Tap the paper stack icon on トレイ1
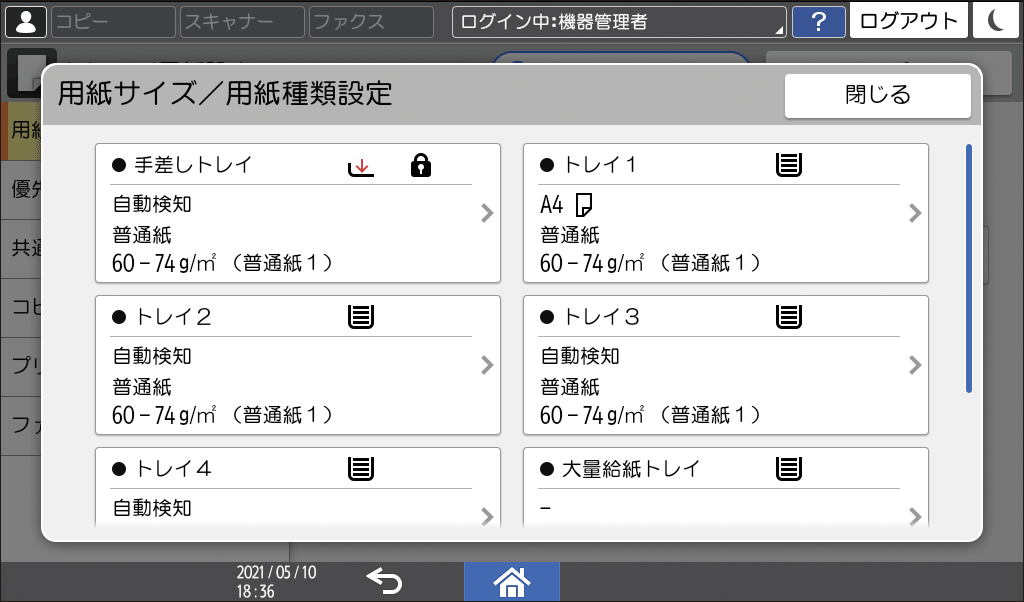The width and height of the screenshot is (1024, 602). pyautogui.click(x=789, y=165)
